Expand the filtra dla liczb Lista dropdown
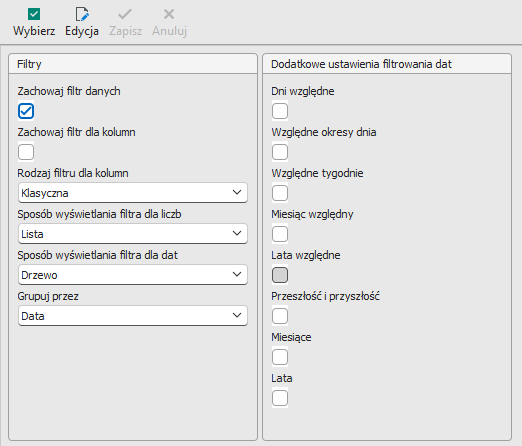Screen dimensions: 522x446 pos(133,234)
